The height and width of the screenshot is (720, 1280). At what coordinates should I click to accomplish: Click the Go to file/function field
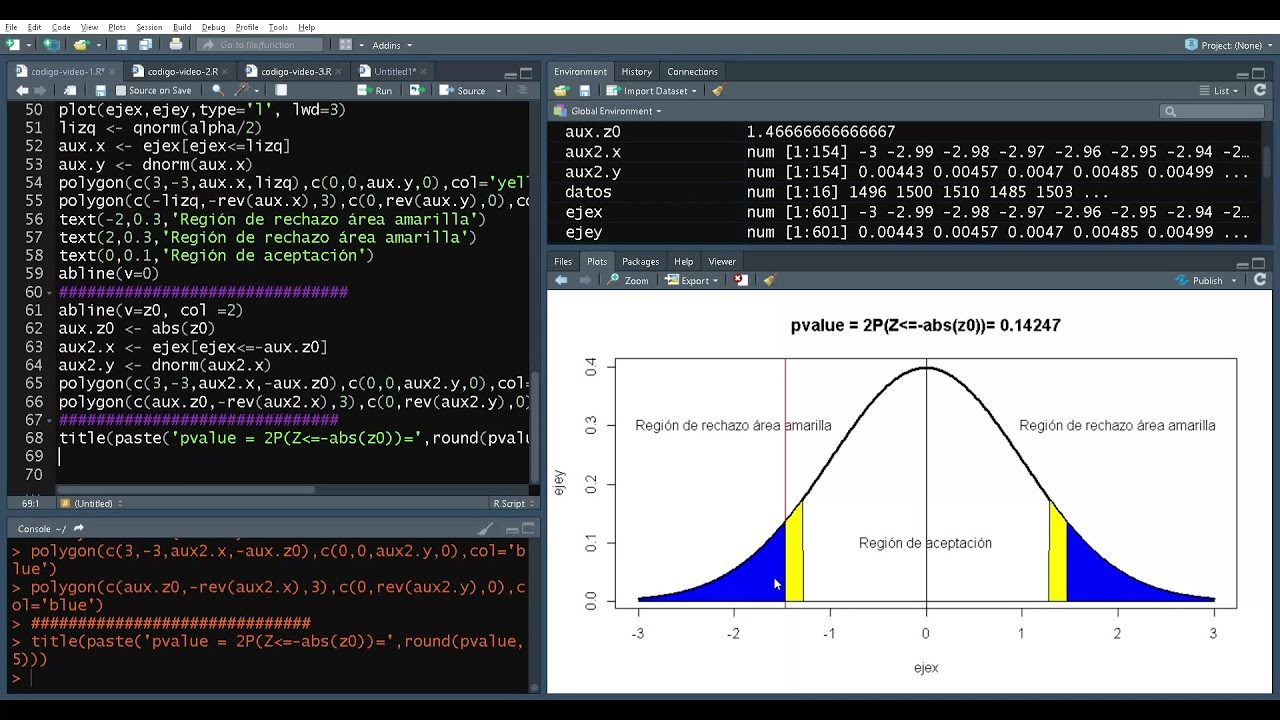(260, 45)
